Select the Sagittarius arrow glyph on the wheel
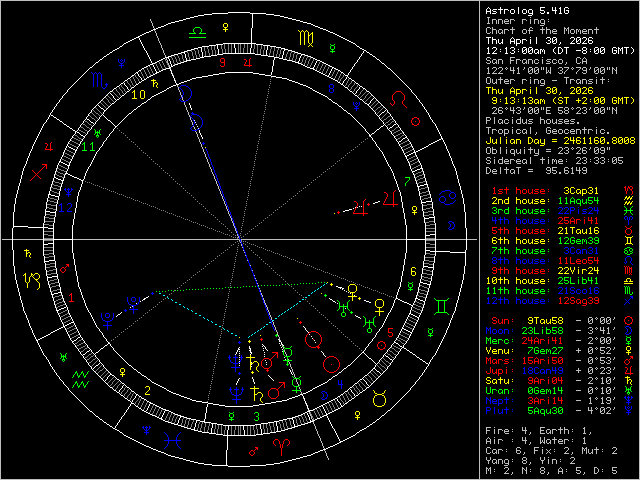The height and width of the screenshot is (480, 640). click(x=38, y=173)
